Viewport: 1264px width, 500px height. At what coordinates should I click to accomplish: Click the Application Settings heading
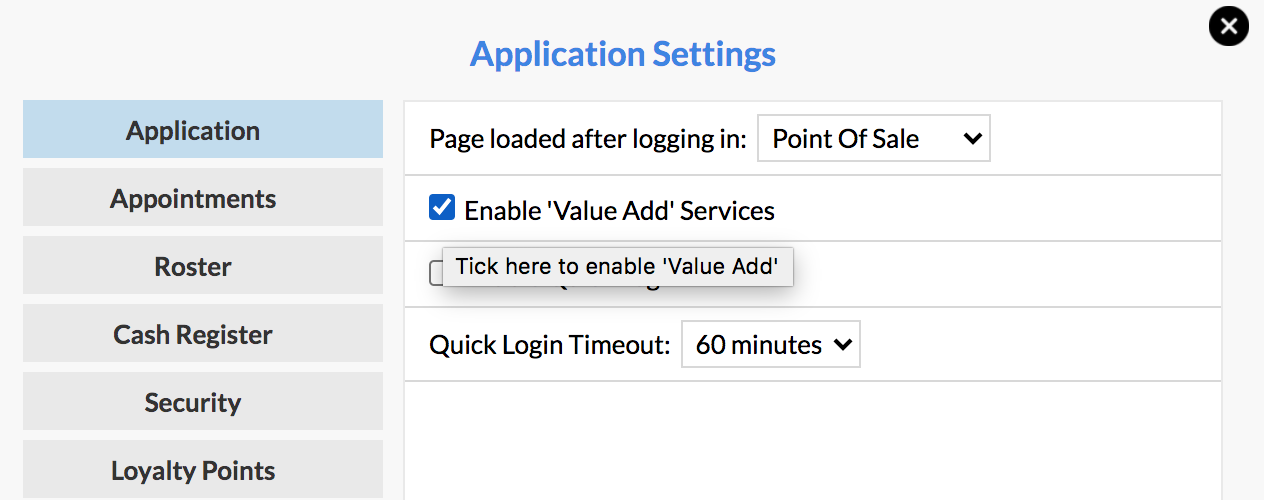coord(623,53)
